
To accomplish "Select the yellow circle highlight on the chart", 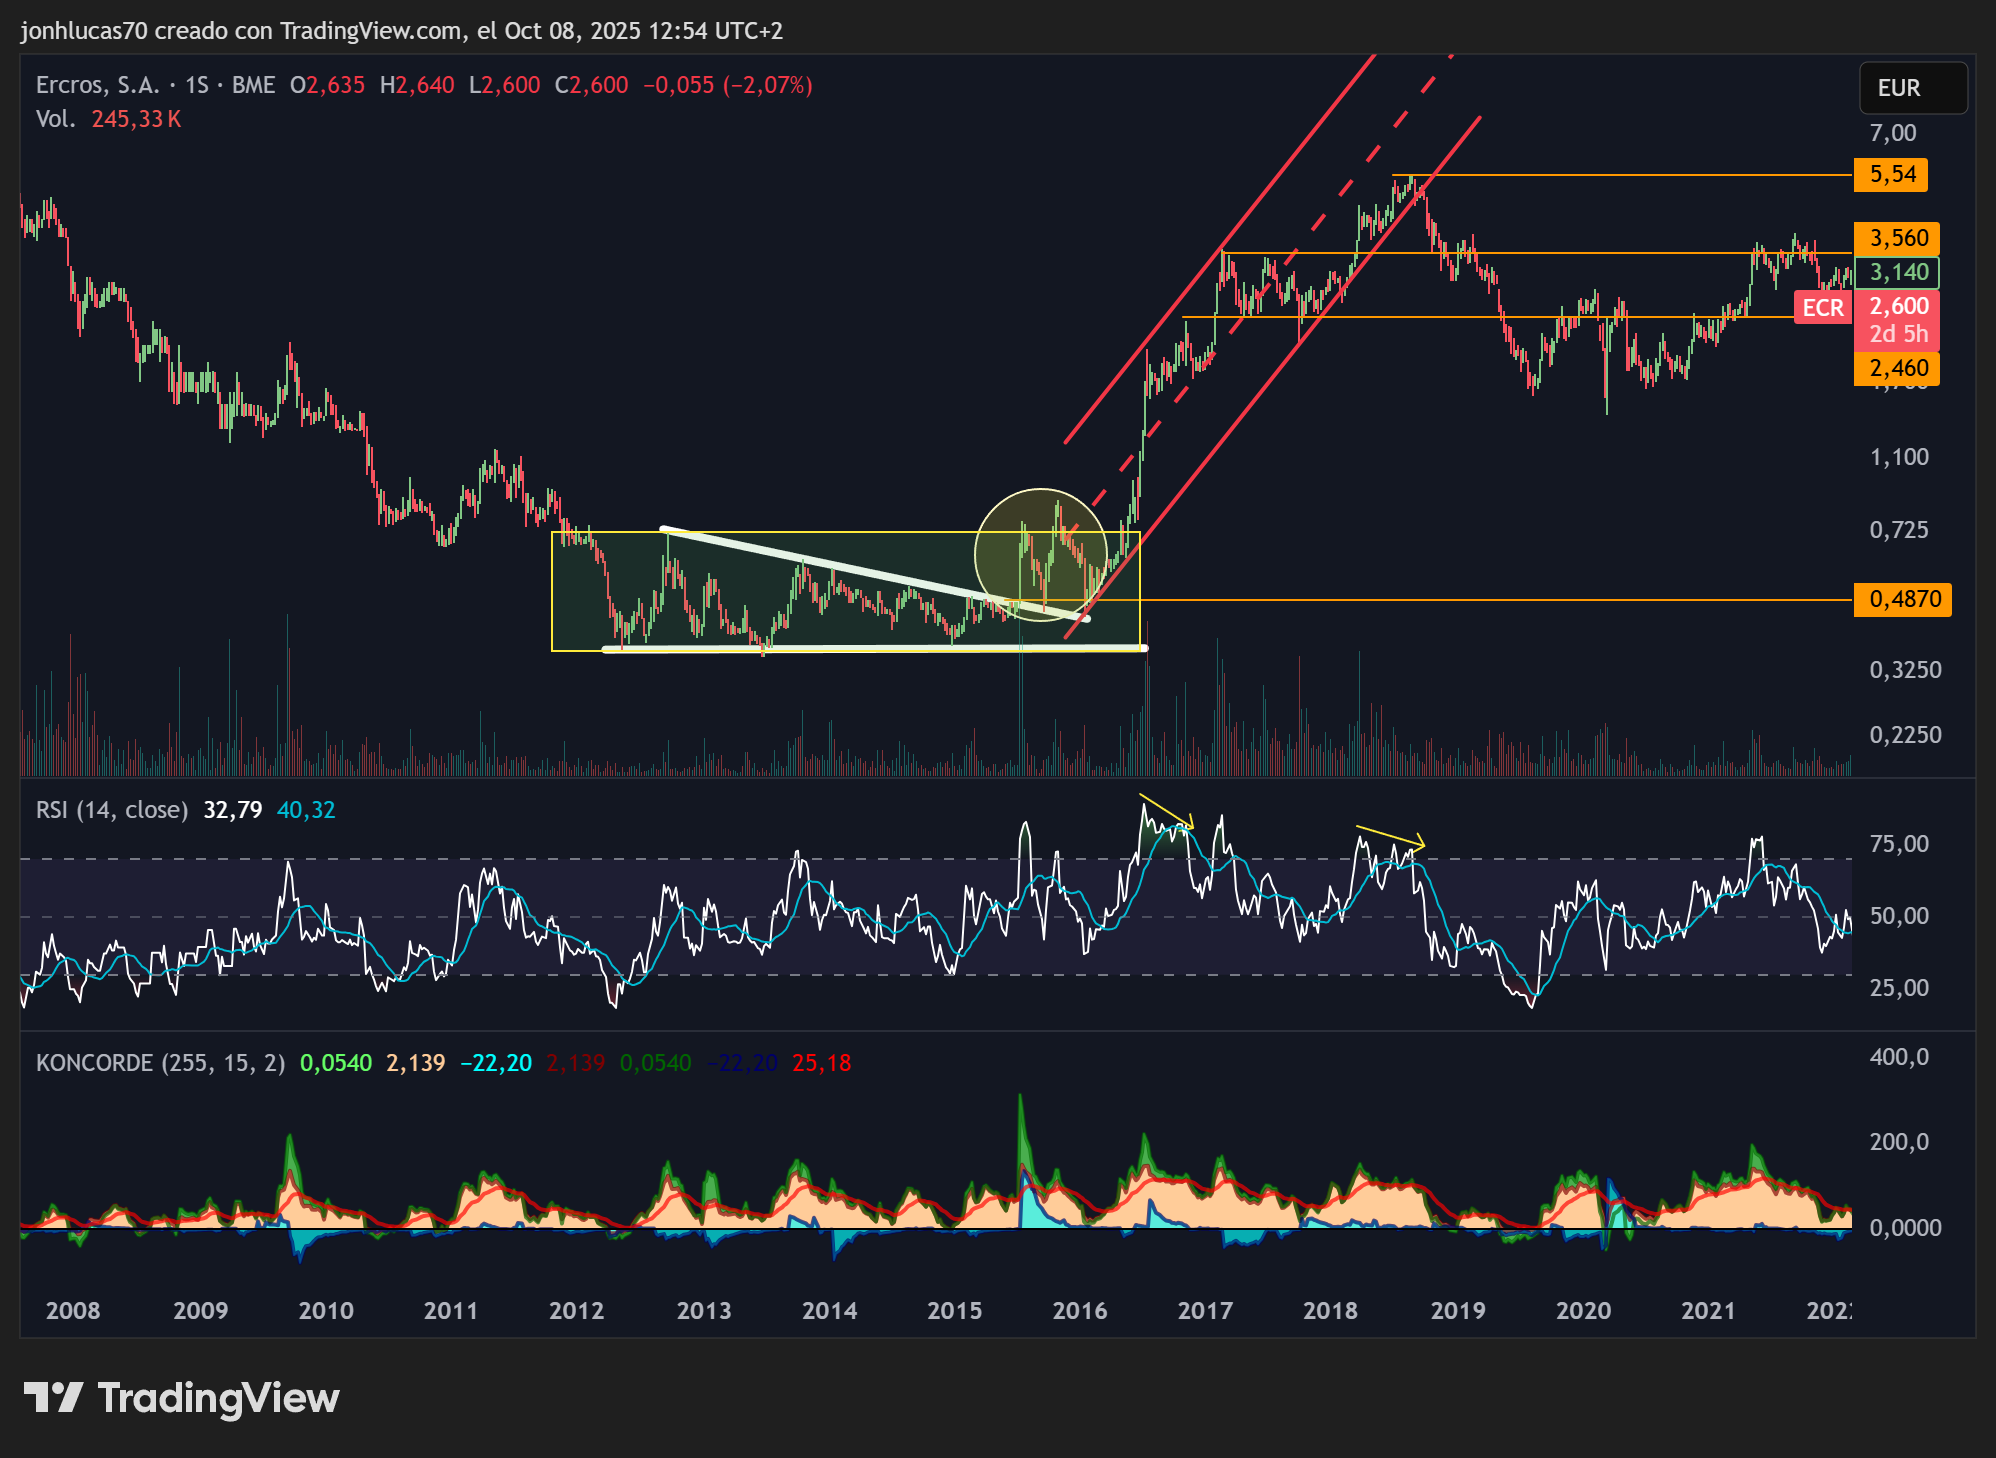I will tap(1041, 555).
